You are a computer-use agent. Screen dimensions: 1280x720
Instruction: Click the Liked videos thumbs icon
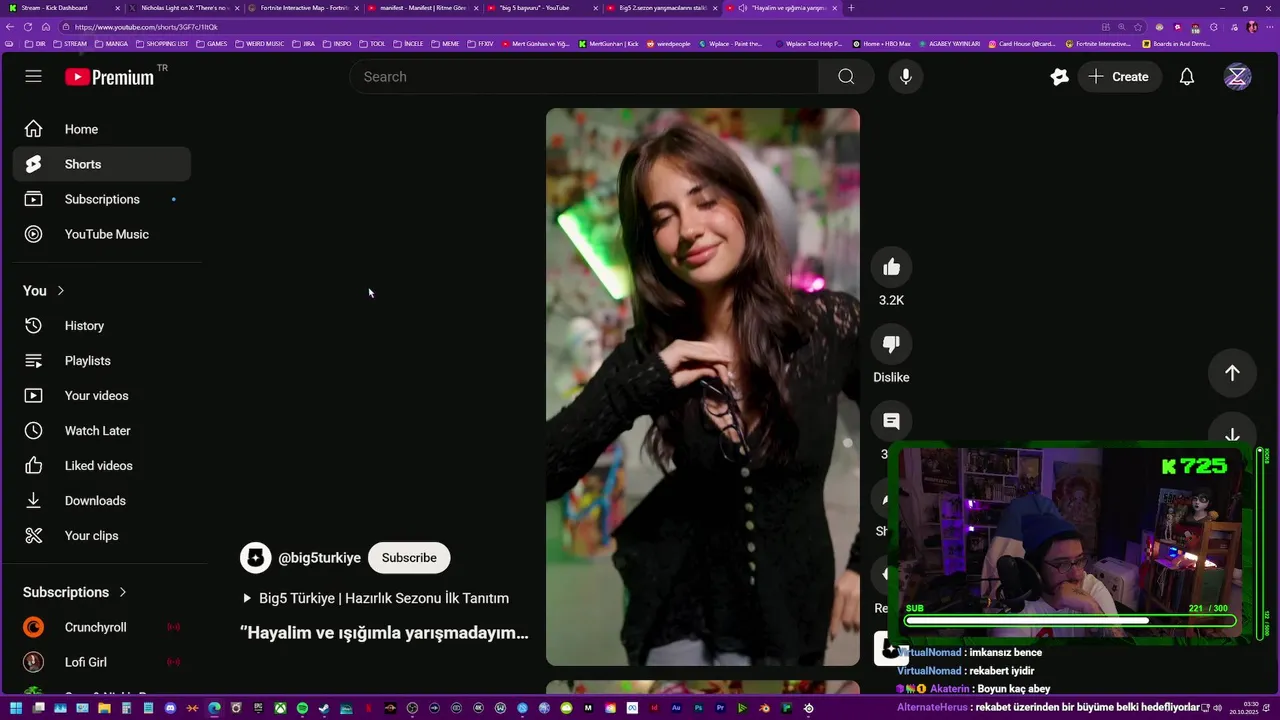[33, 466]
